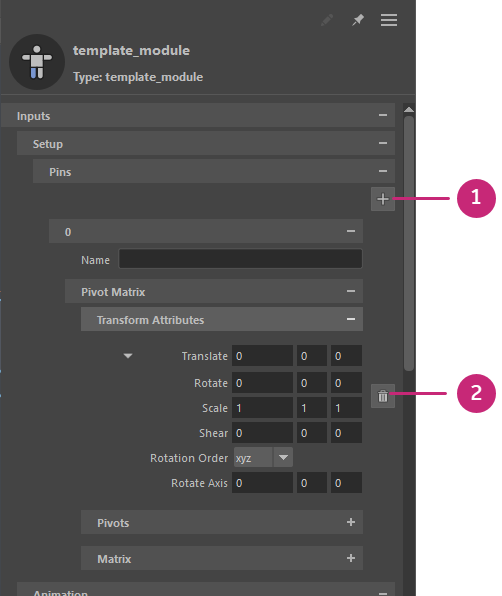502x596 pixels.
Task: Collapse the Pivot Matrix section
Action: (x=351, y=292)
